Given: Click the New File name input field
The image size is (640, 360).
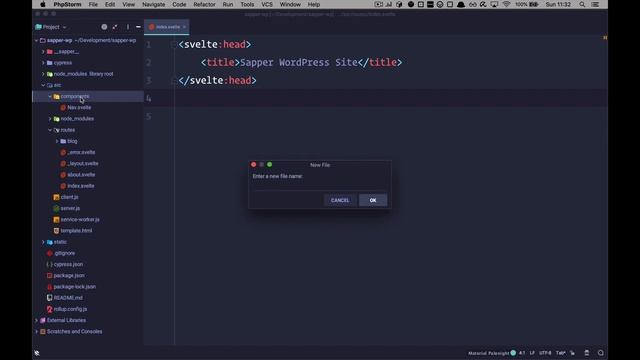Looking at the screenshot, I should pos(320,186).
